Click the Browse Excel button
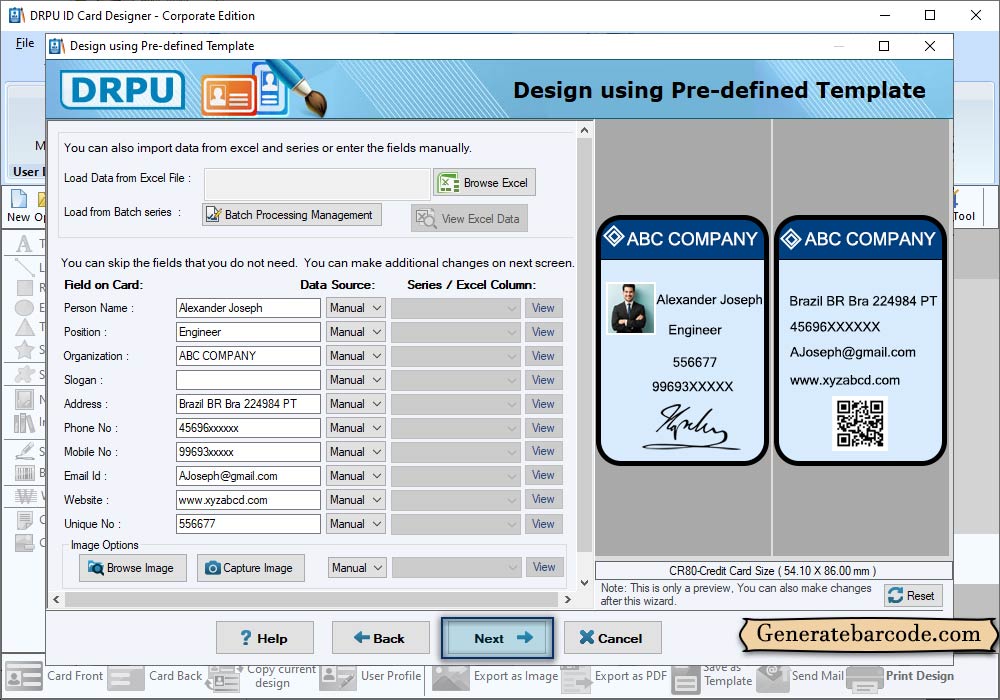1000x700 pixels. 484,183
